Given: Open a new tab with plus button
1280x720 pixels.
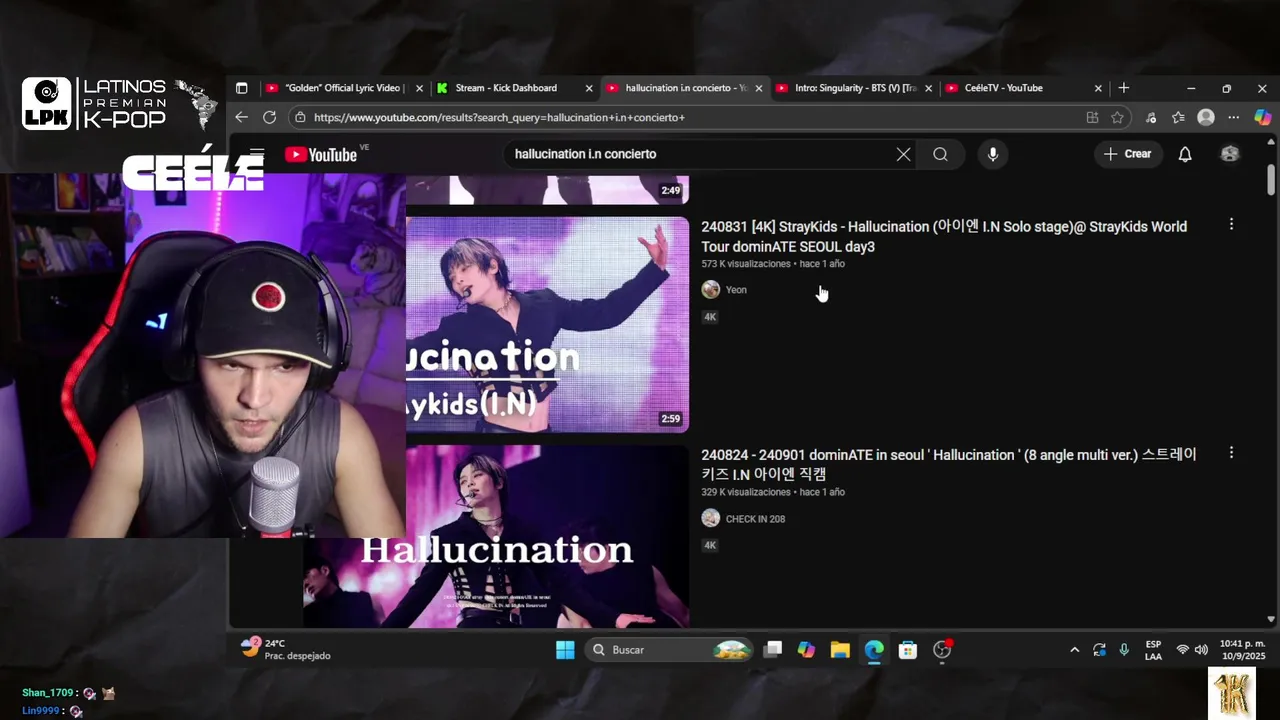Looking at the screenshot, I should click(x=1123, y=88).
